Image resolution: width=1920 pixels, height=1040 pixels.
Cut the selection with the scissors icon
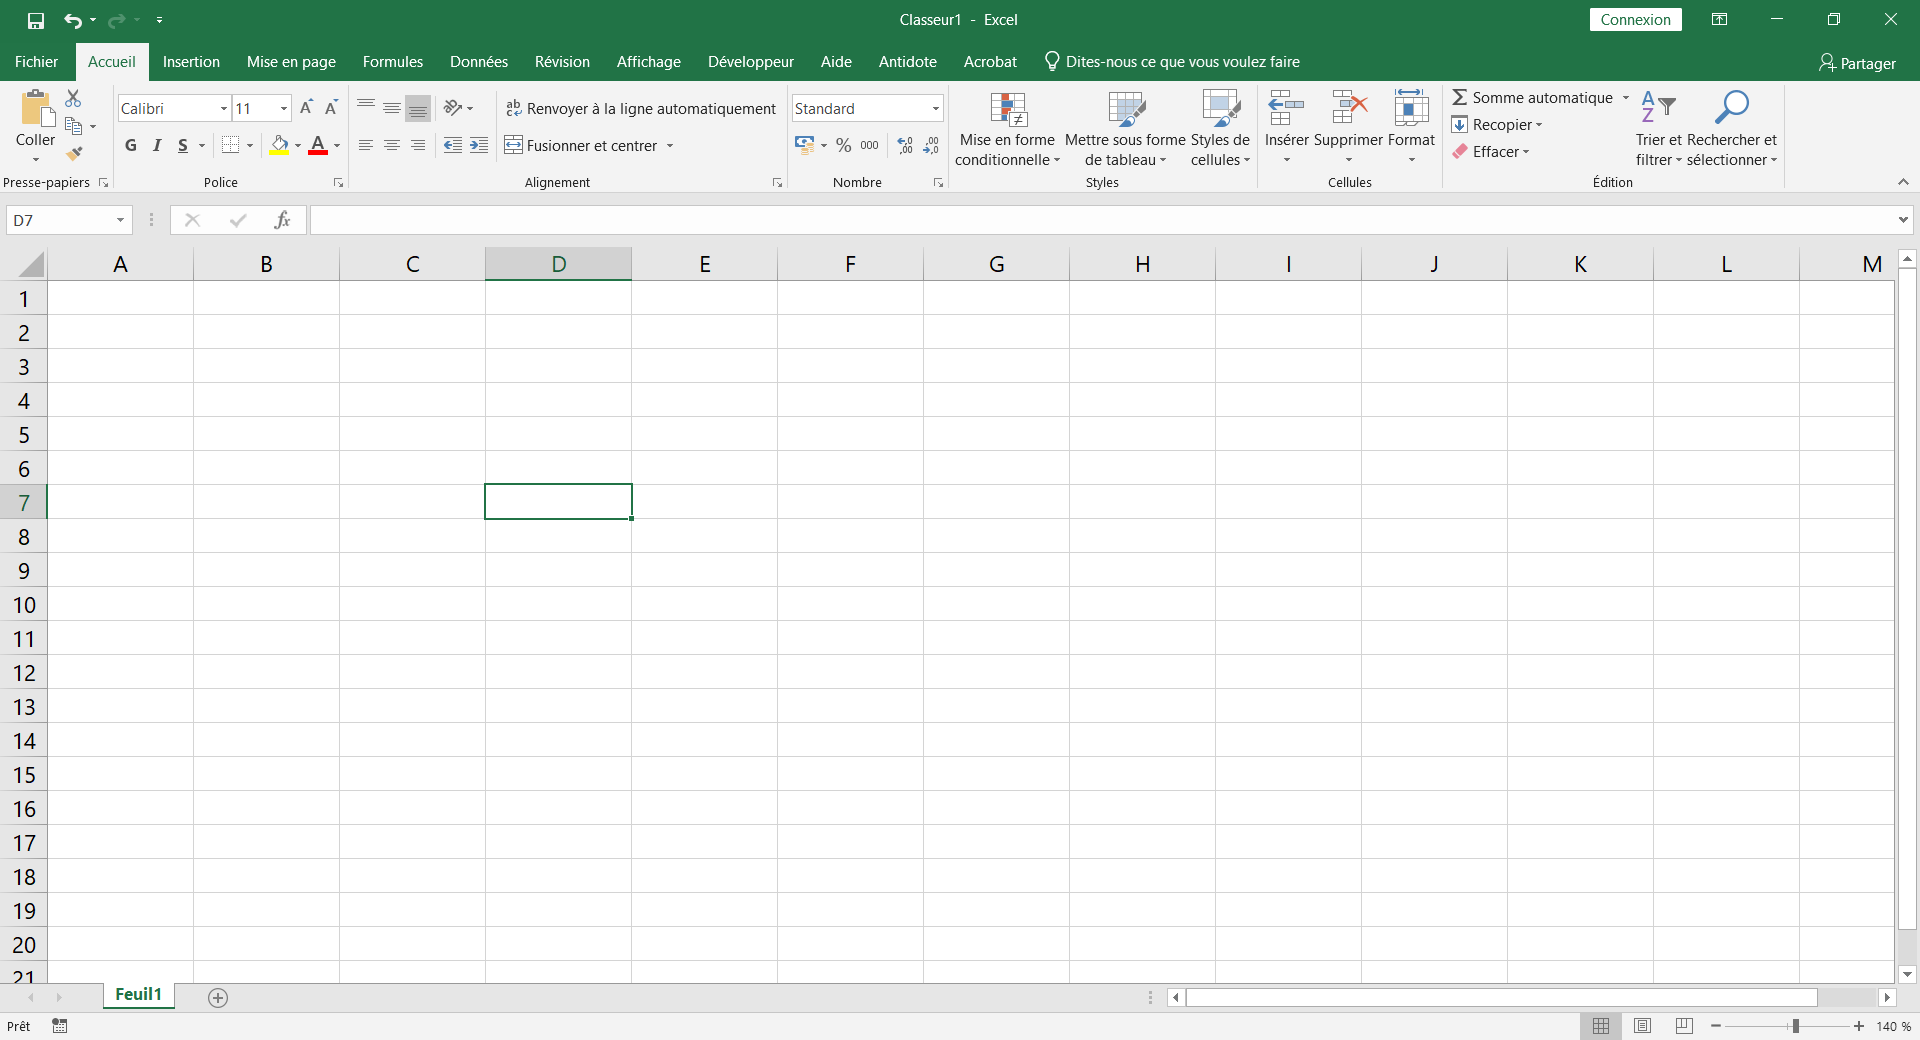[71, 97]
